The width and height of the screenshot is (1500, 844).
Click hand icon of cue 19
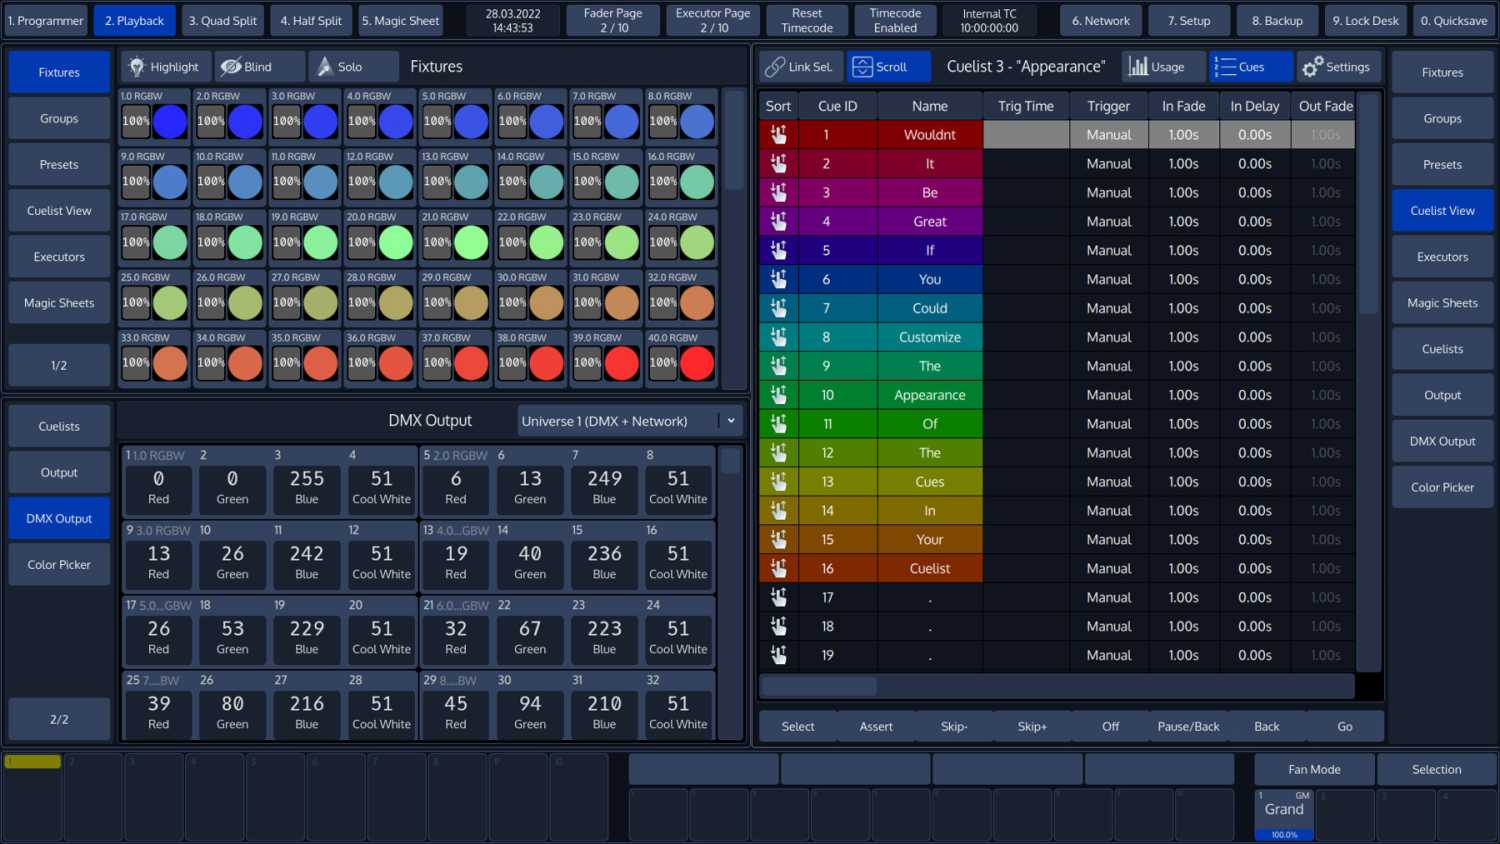778,656
